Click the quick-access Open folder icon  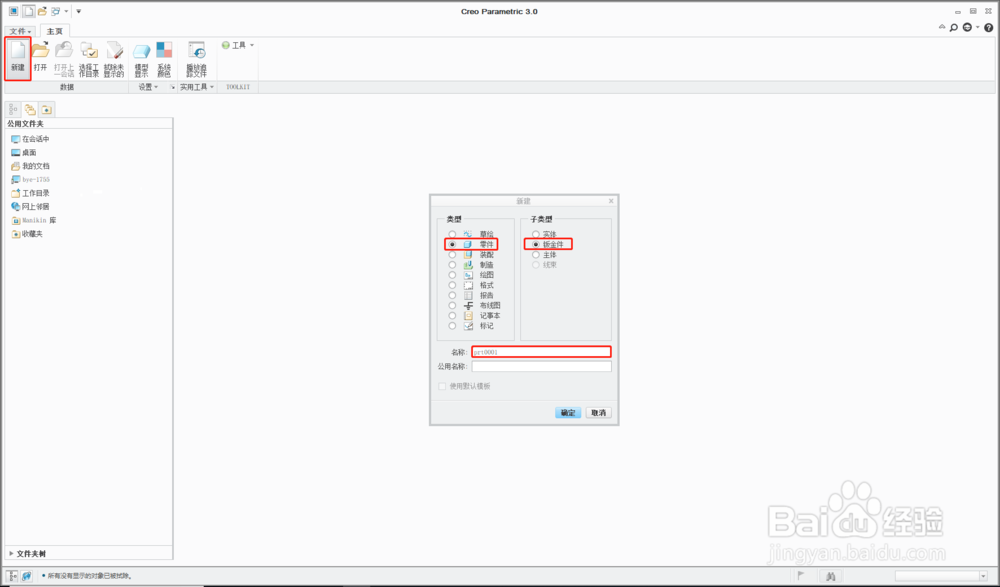tap(42, 11)
